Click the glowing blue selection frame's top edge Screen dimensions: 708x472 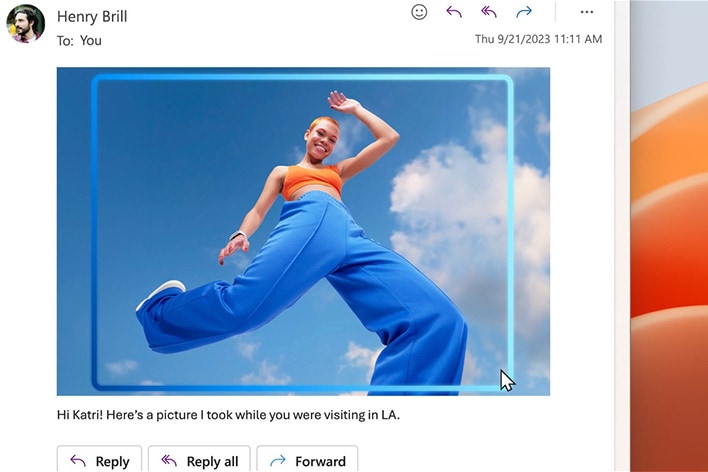click(x=300, y=77)
